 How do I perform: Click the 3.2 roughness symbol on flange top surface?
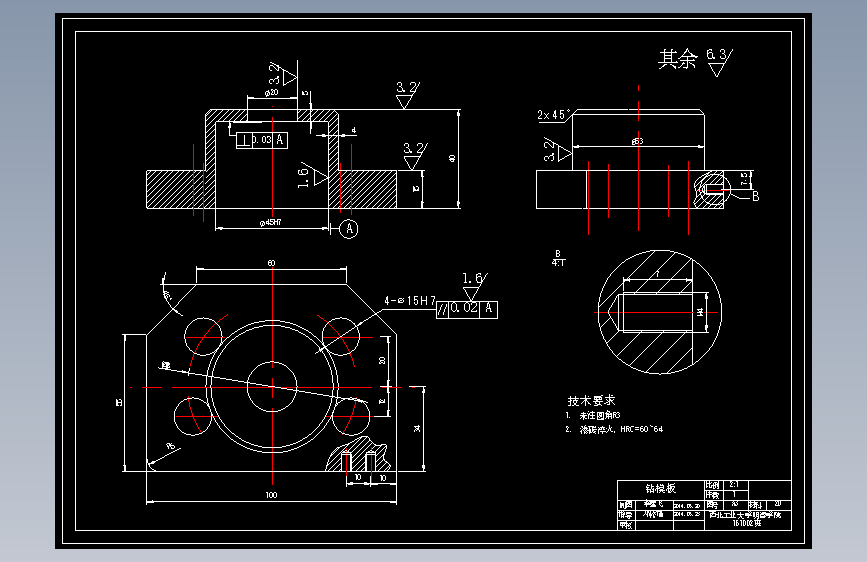coord(415,156)
